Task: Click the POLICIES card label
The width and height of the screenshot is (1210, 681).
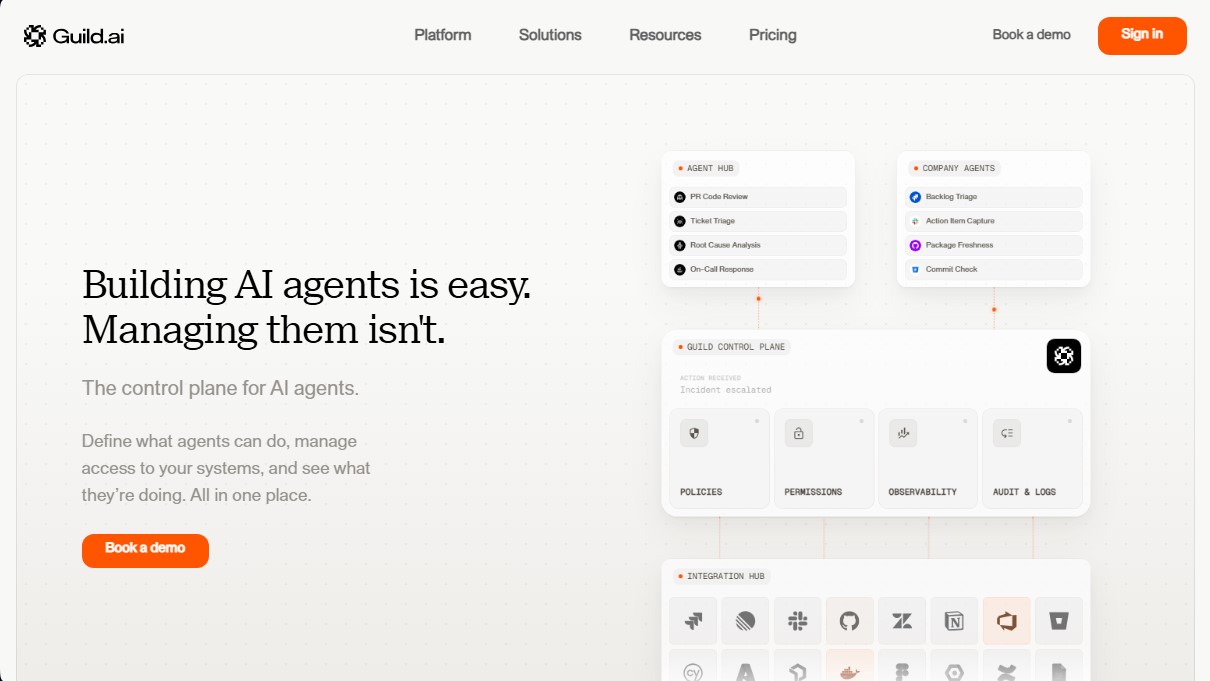Action: [701, 492]
